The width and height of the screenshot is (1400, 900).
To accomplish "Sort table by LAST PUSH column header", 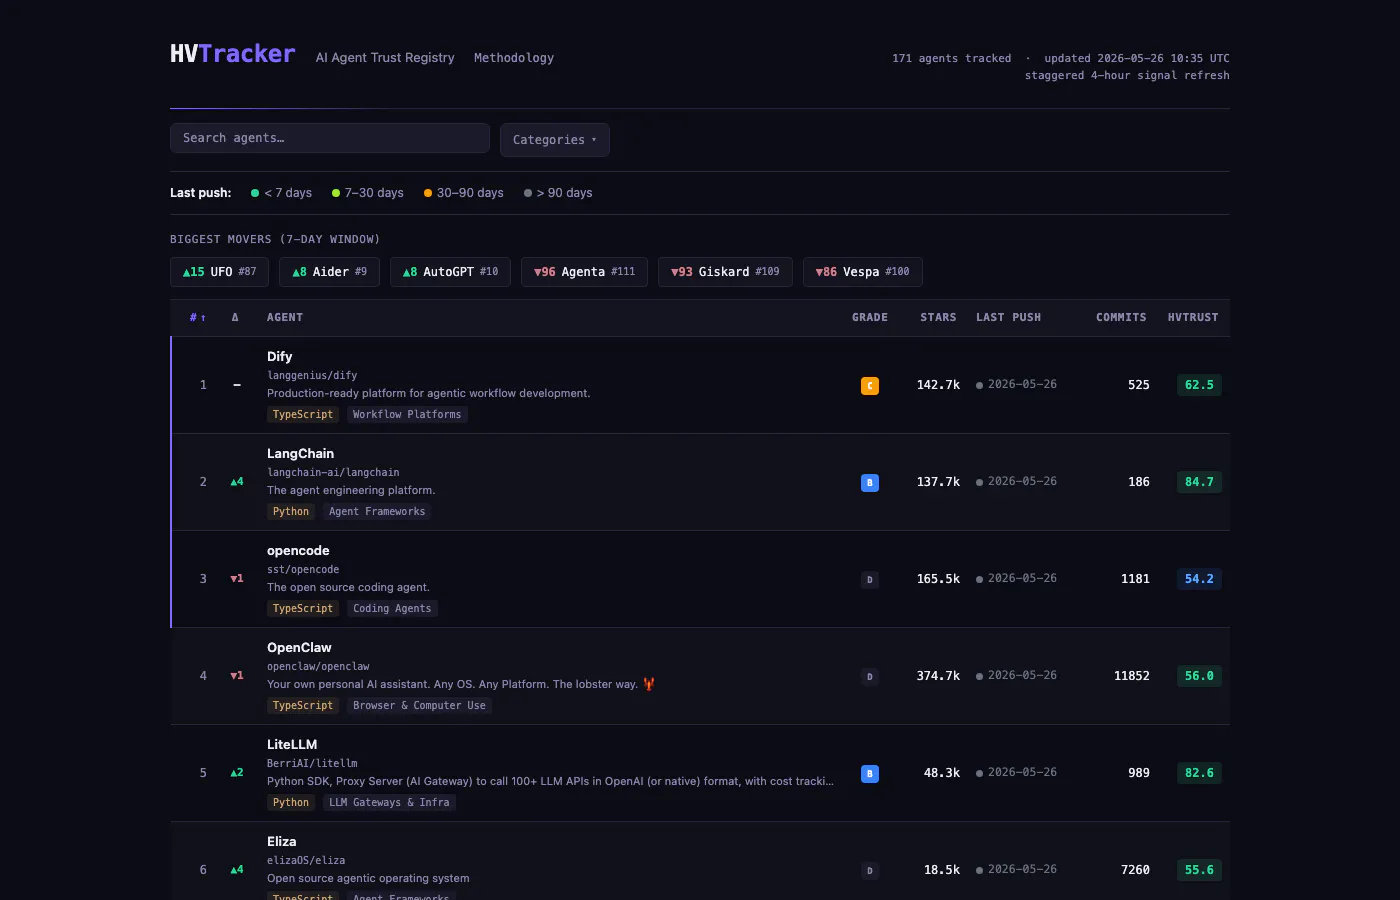I will pos(1008,318).
